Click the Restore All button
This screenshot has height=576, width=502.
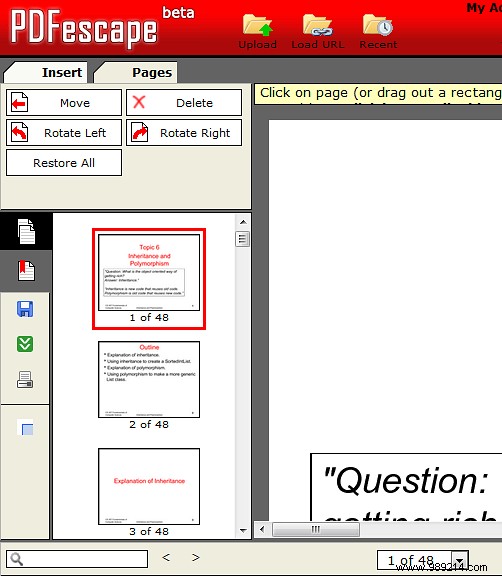point(64,162)
